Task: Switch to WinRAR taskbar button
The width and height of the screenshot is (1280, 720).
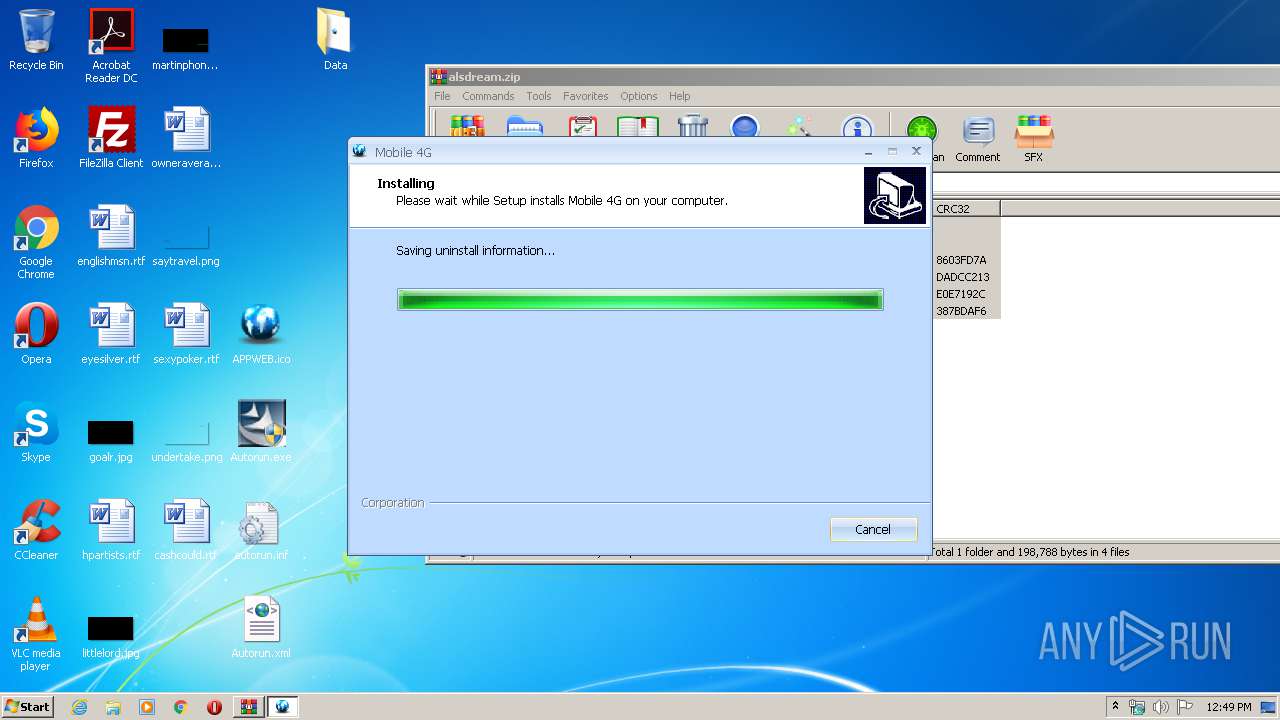Action: [x=248, y=707]
